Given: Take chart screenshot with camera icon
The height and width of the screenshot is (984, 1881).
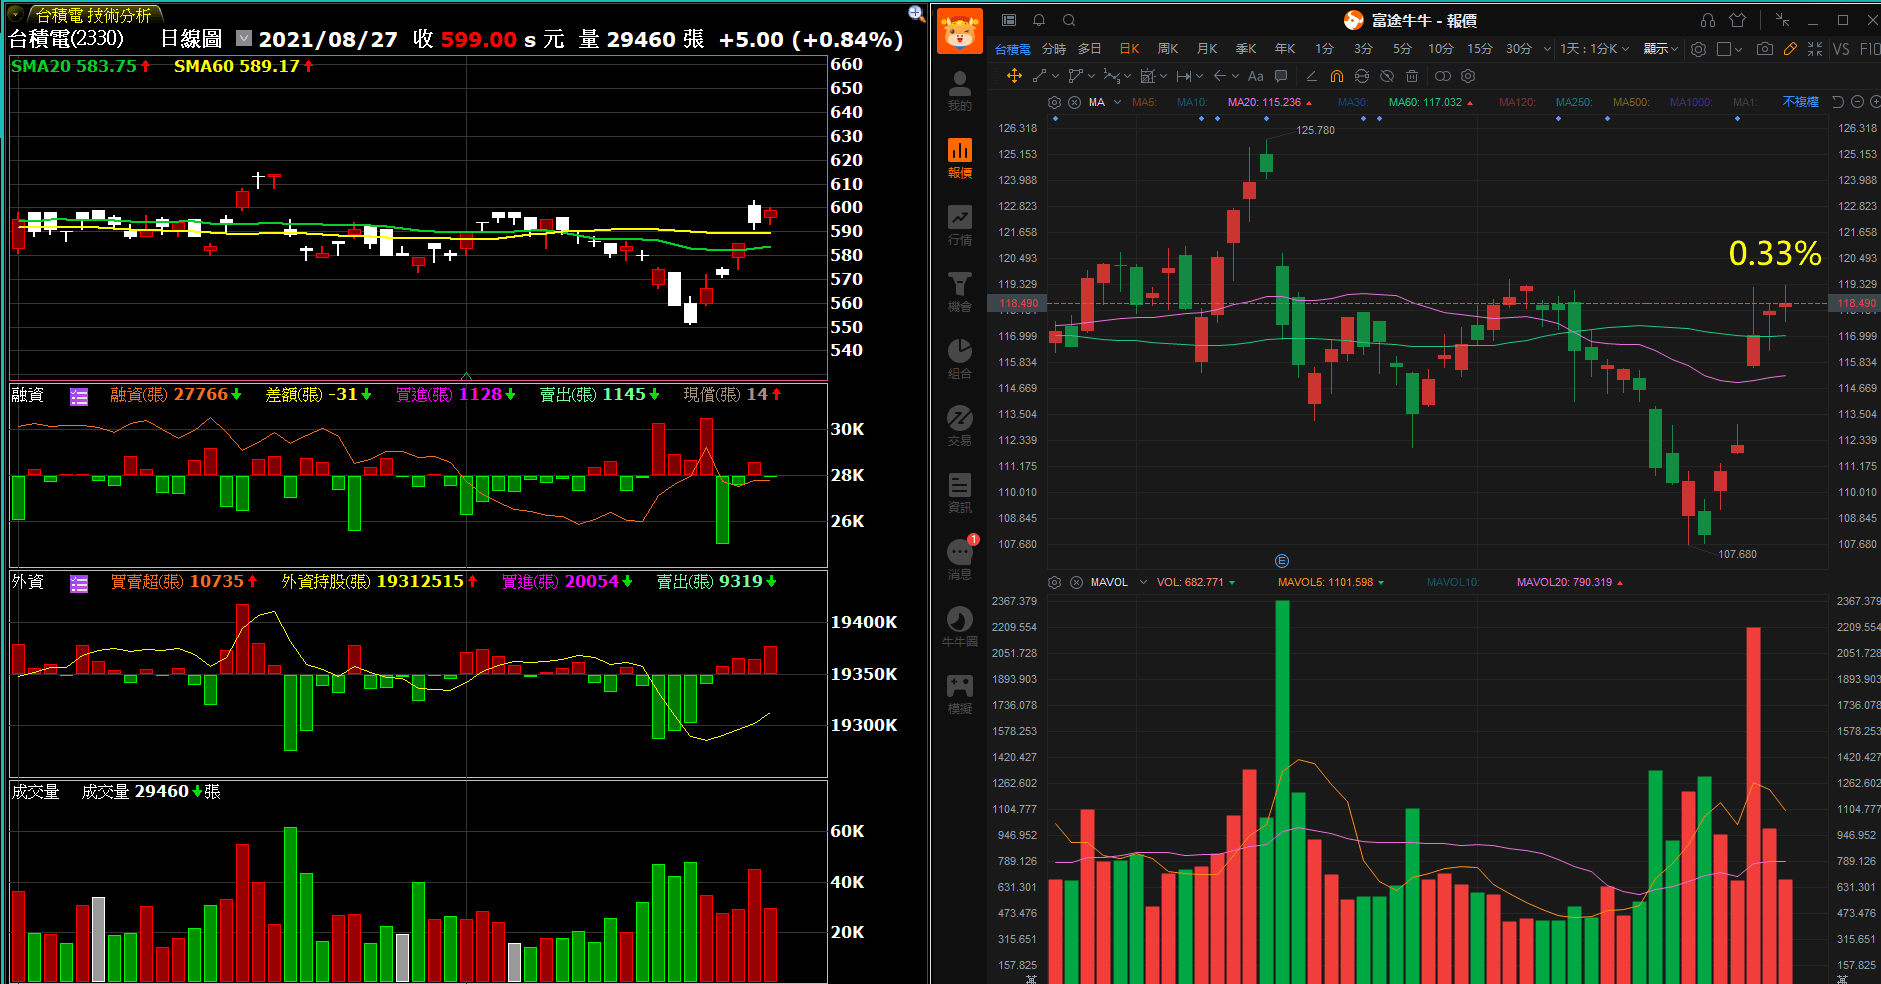Looking at the screenshot, I should 1765,49.
